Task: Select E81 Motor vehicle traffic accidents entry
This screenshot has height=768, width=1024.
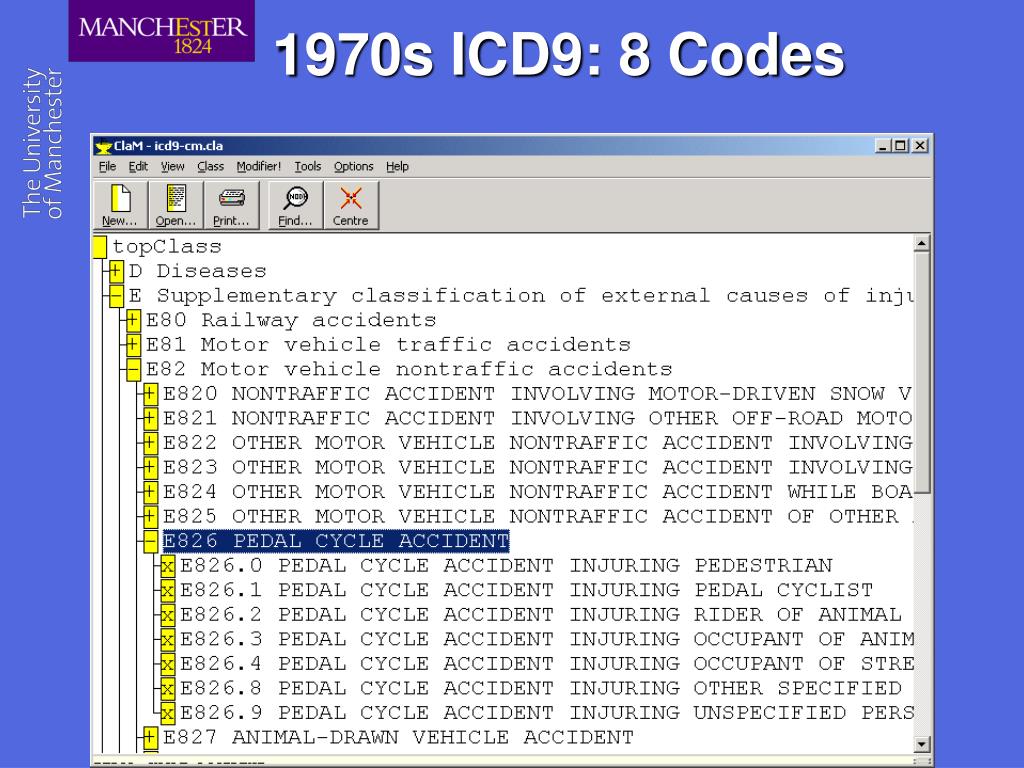Action: click(388, 345)
